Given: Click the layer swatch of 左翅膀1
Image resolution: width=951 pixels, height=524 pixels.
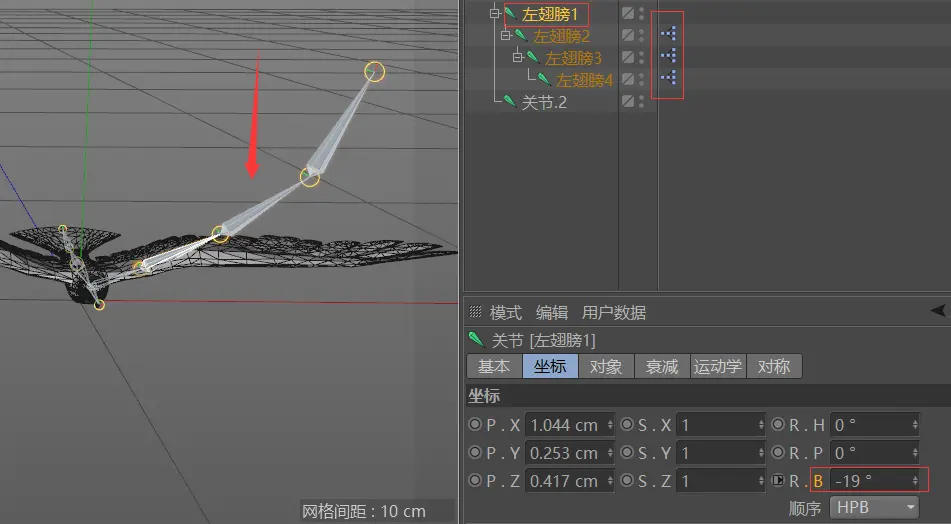Looking at the screenshot, I should [627, 13].
